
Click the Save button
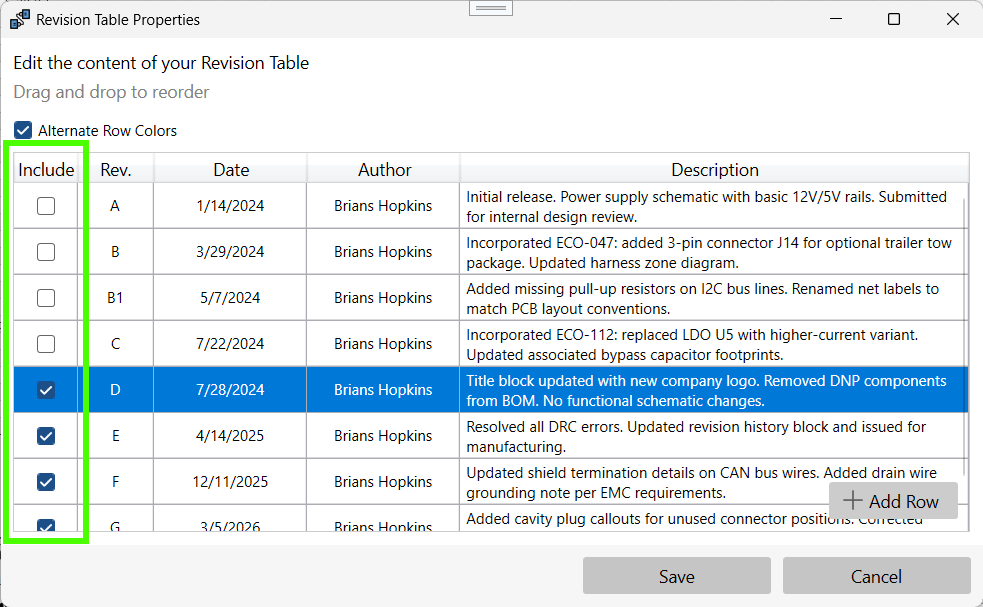(x=676, y=576)
